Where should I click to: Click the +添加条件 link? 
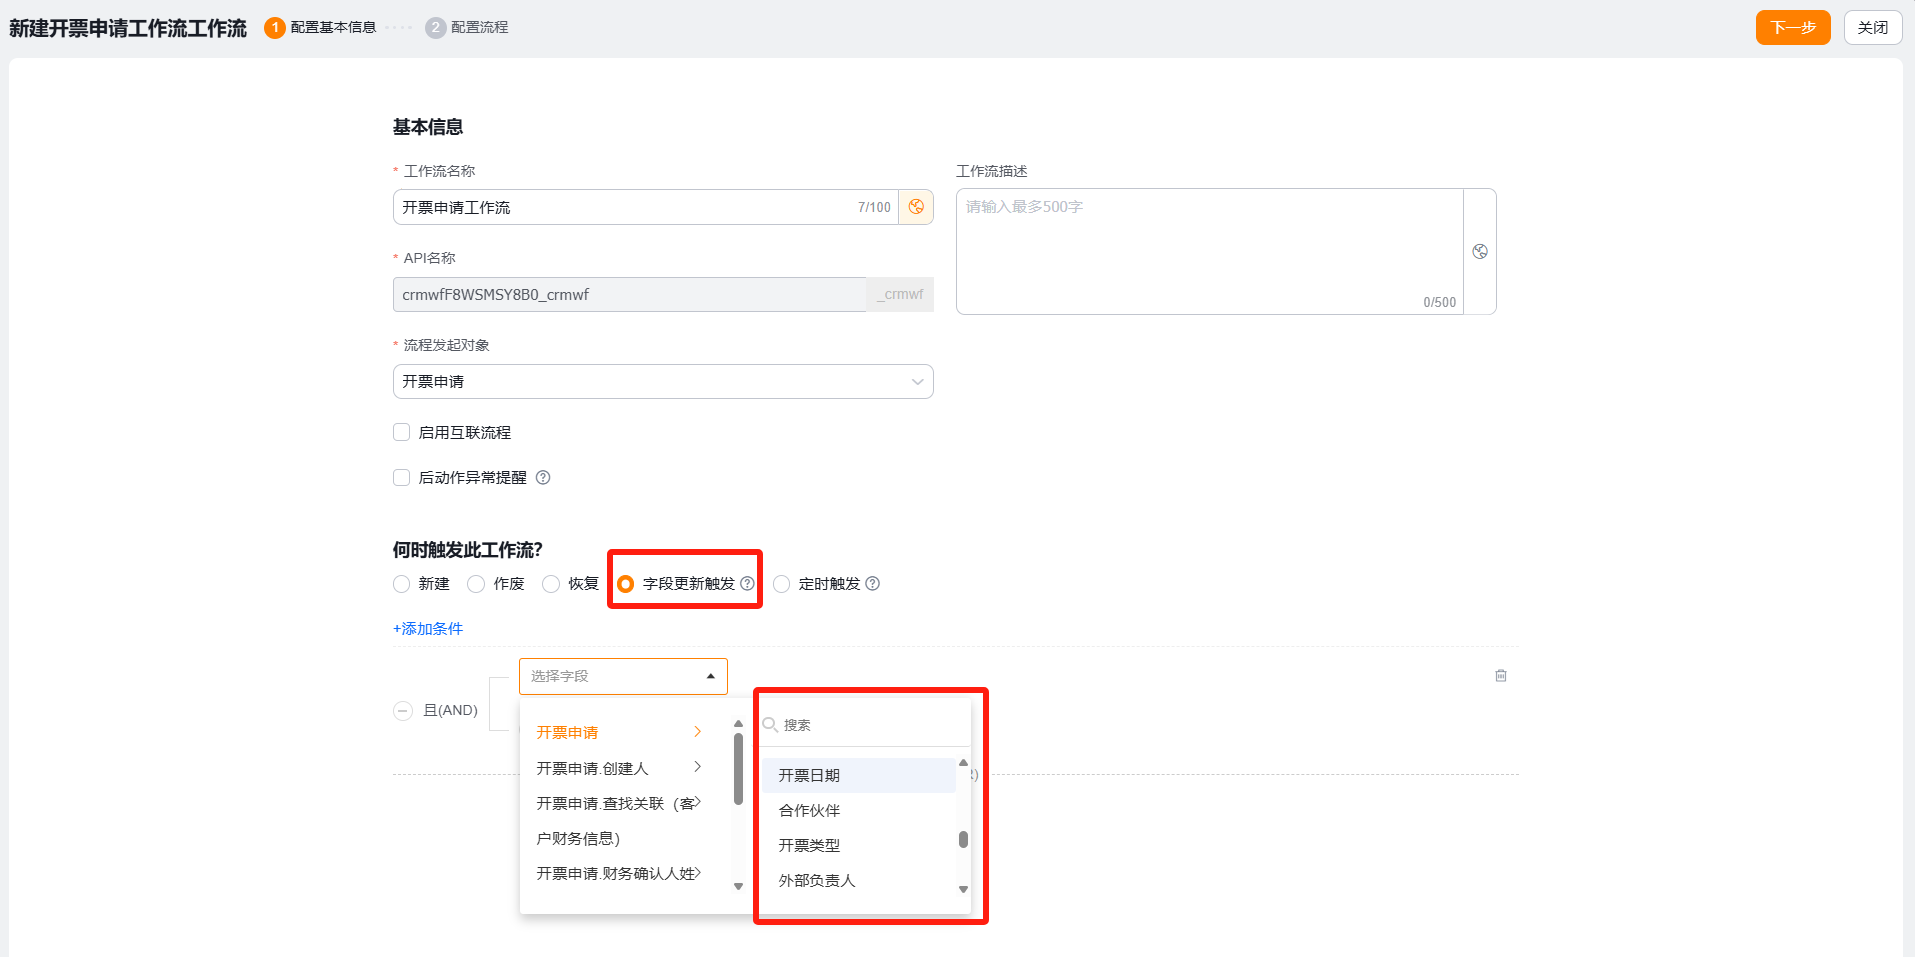(x=428, y=629)
